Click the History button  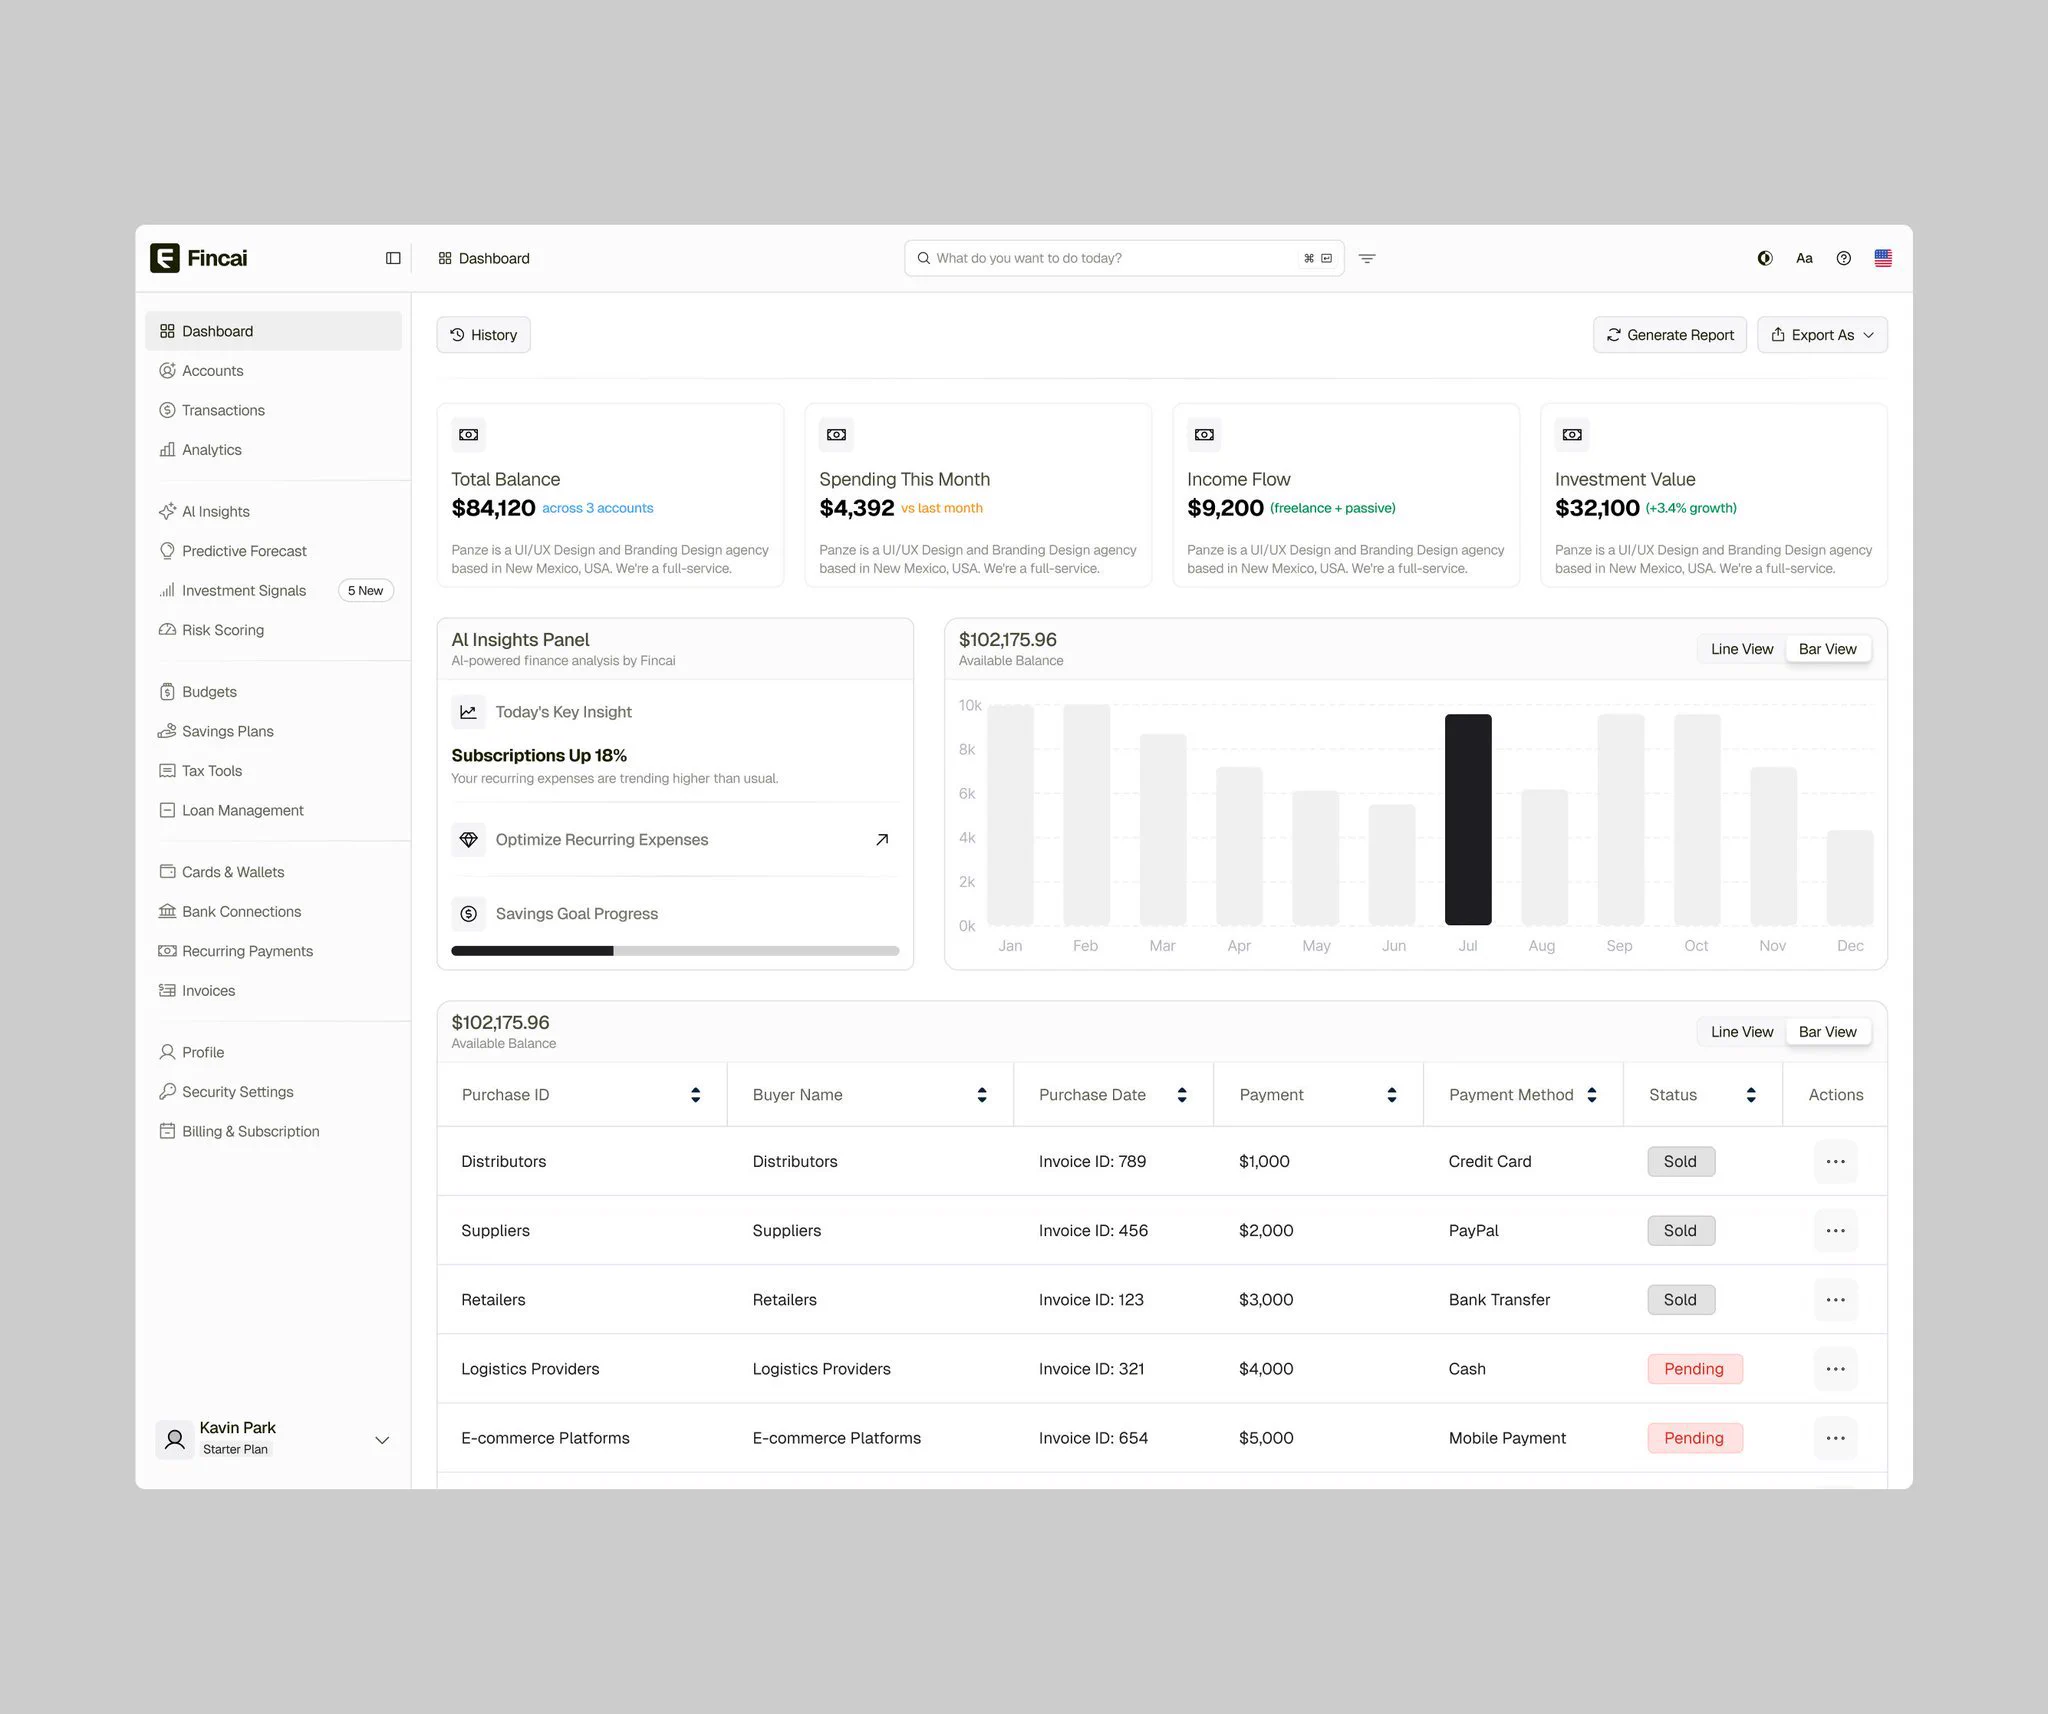pyautogui.click(x=483, y=335)
